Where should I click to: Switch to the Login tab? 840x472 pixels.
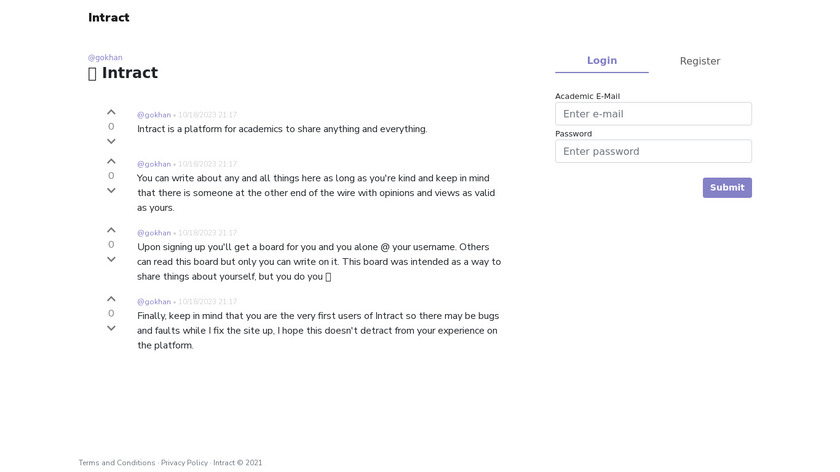tap(602, 61)
